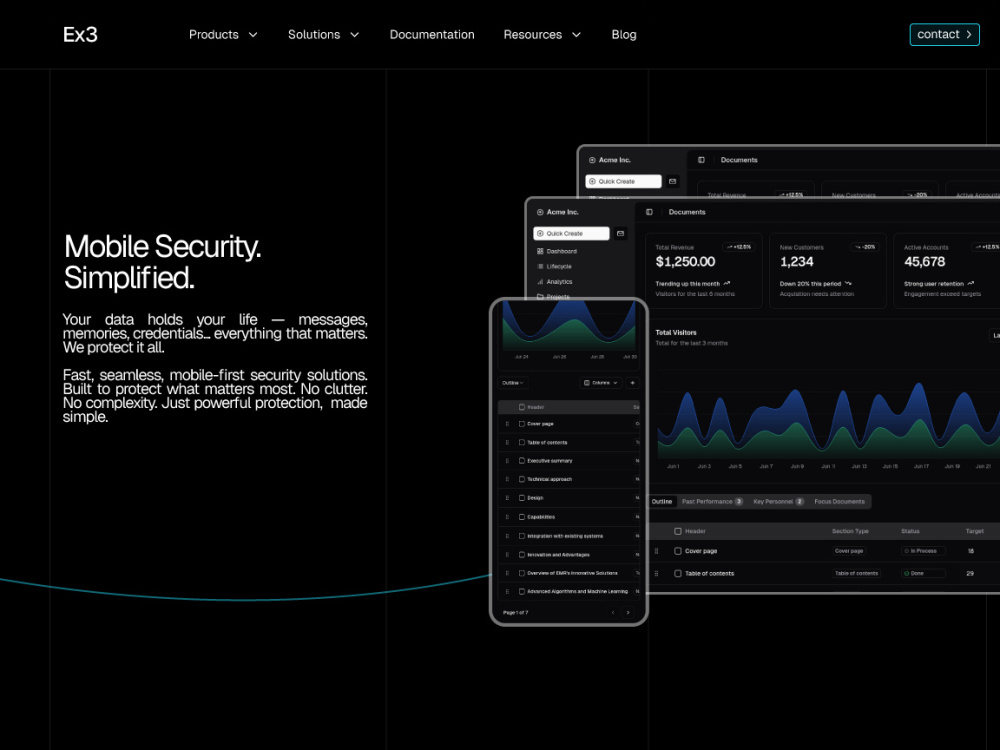The height and width of the screenshot is (750, 1000).
Task: Open the Columns dropdown on the phone mockup
Action: 601,383
